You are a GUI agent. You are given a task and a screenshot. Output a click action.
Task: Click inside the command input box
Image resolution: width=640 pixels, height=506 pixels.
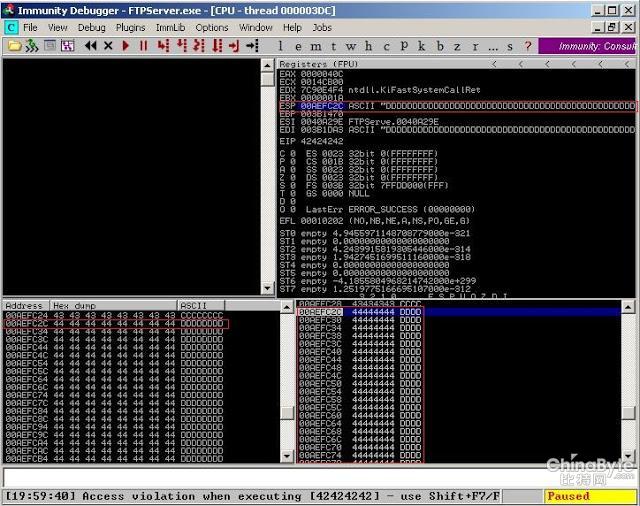[300, 477]
